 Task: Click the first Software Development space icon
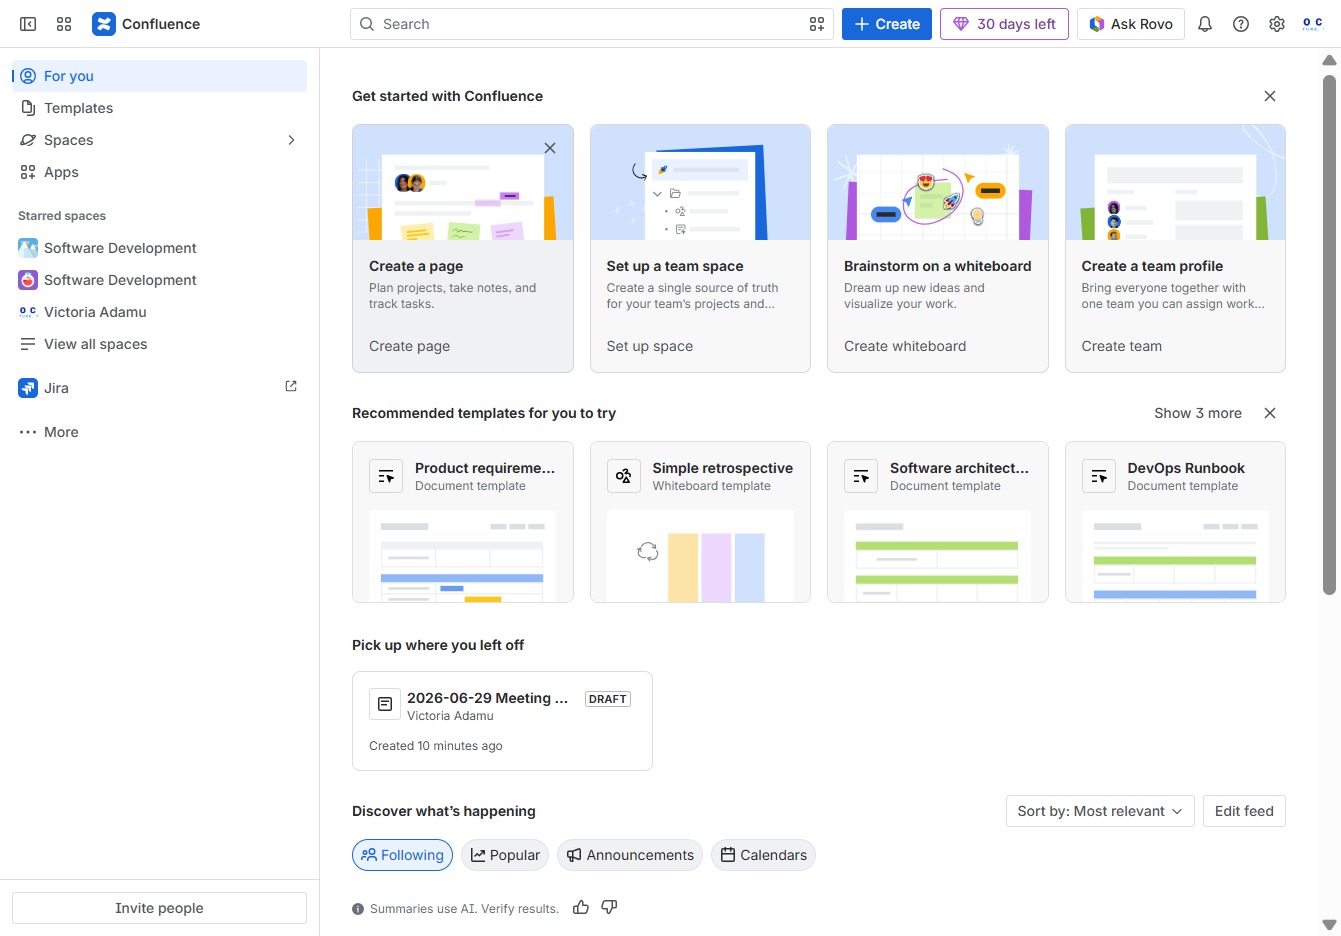[28, 248]
